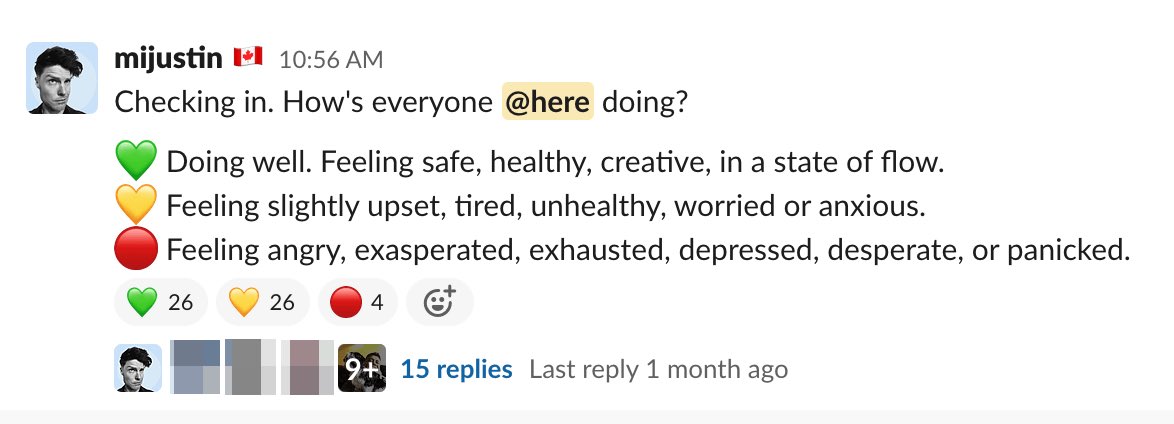Click the second replier avatar in thread
Viewport: 1174px width, 424px height.
click(x=195, y=368)
